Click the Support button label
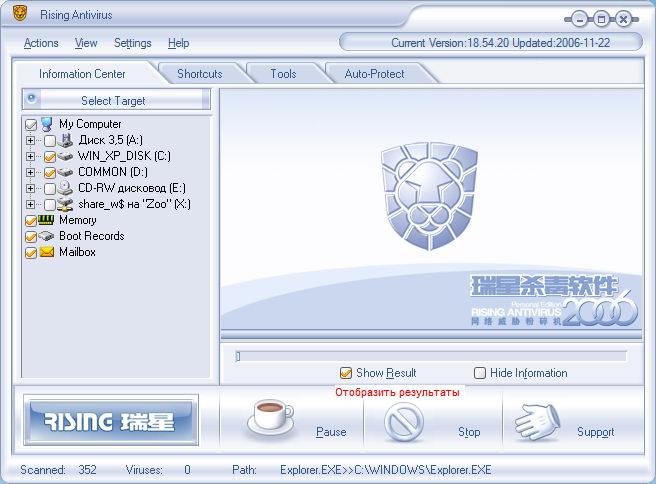This screenshot has height=484, width=656. (x=596, y=432)
